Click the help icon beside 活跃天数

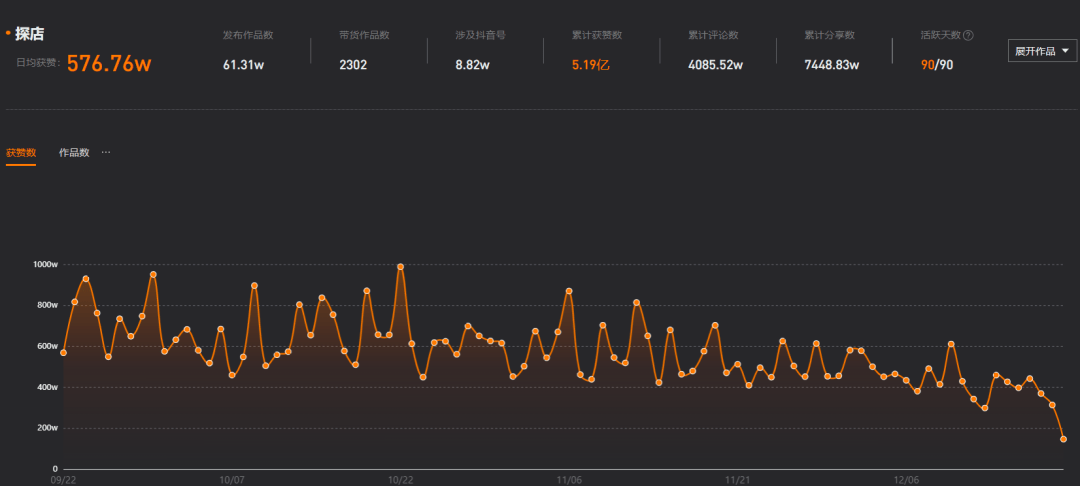tap(968, 35)
